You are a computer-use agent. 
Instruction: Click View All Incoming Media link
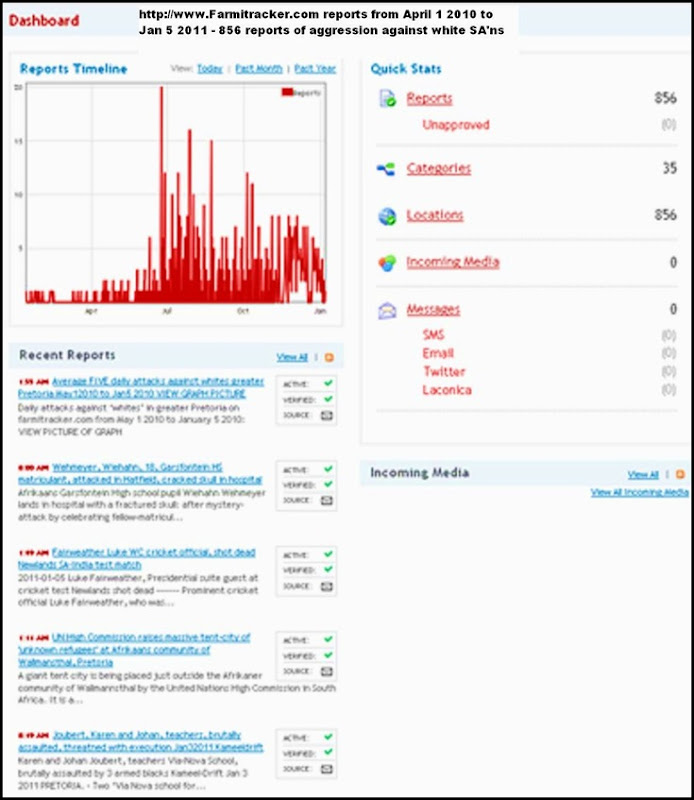[x=639, y=492]
